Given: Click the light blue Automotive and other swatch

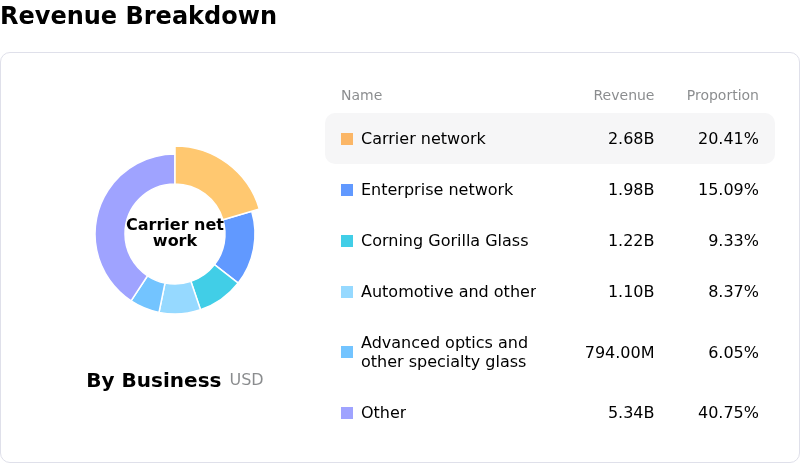Looking at the screenshot, I should (x=347, y=292).
